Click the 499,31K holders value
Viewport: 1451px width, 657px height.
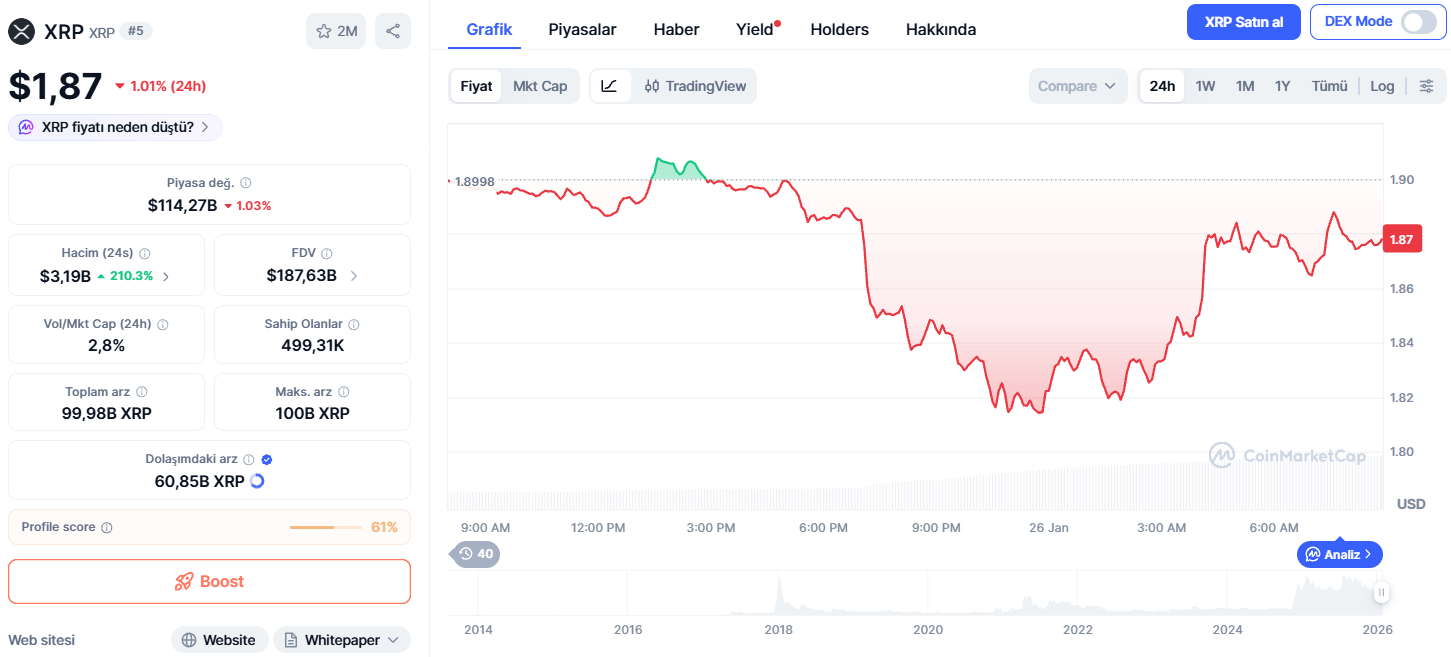click(x=312, y=345)
